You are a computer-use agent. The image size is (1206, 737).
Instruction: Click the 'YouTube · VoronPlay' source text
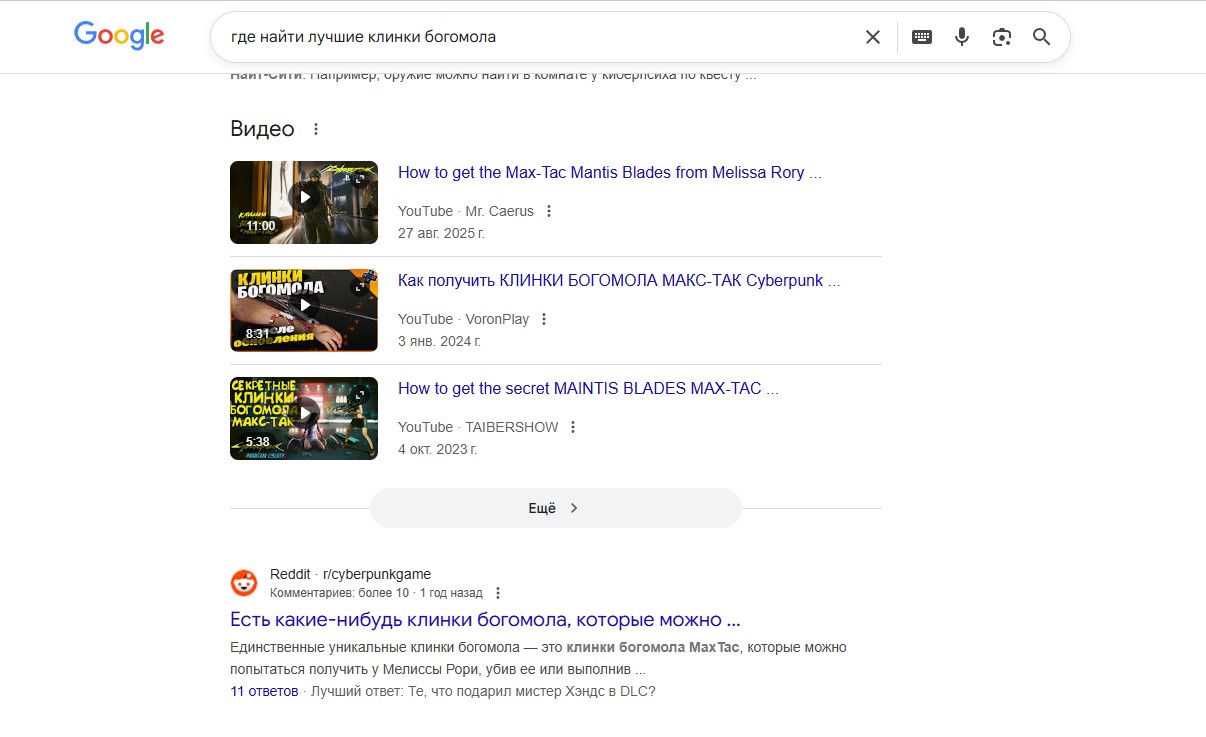(x=464, y=319)
